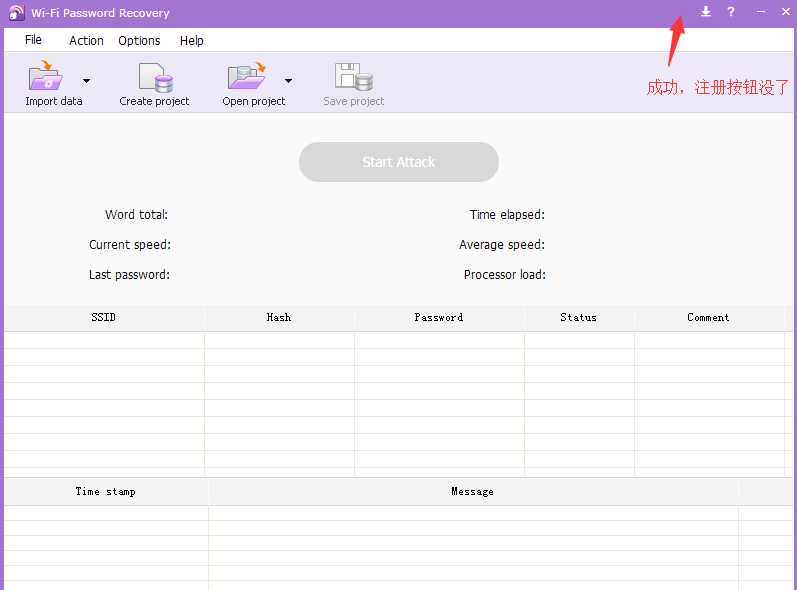Click the Status column header
The width and height of the screenshot is (797, 590).
pyautogui.click(x=579, y=318)
